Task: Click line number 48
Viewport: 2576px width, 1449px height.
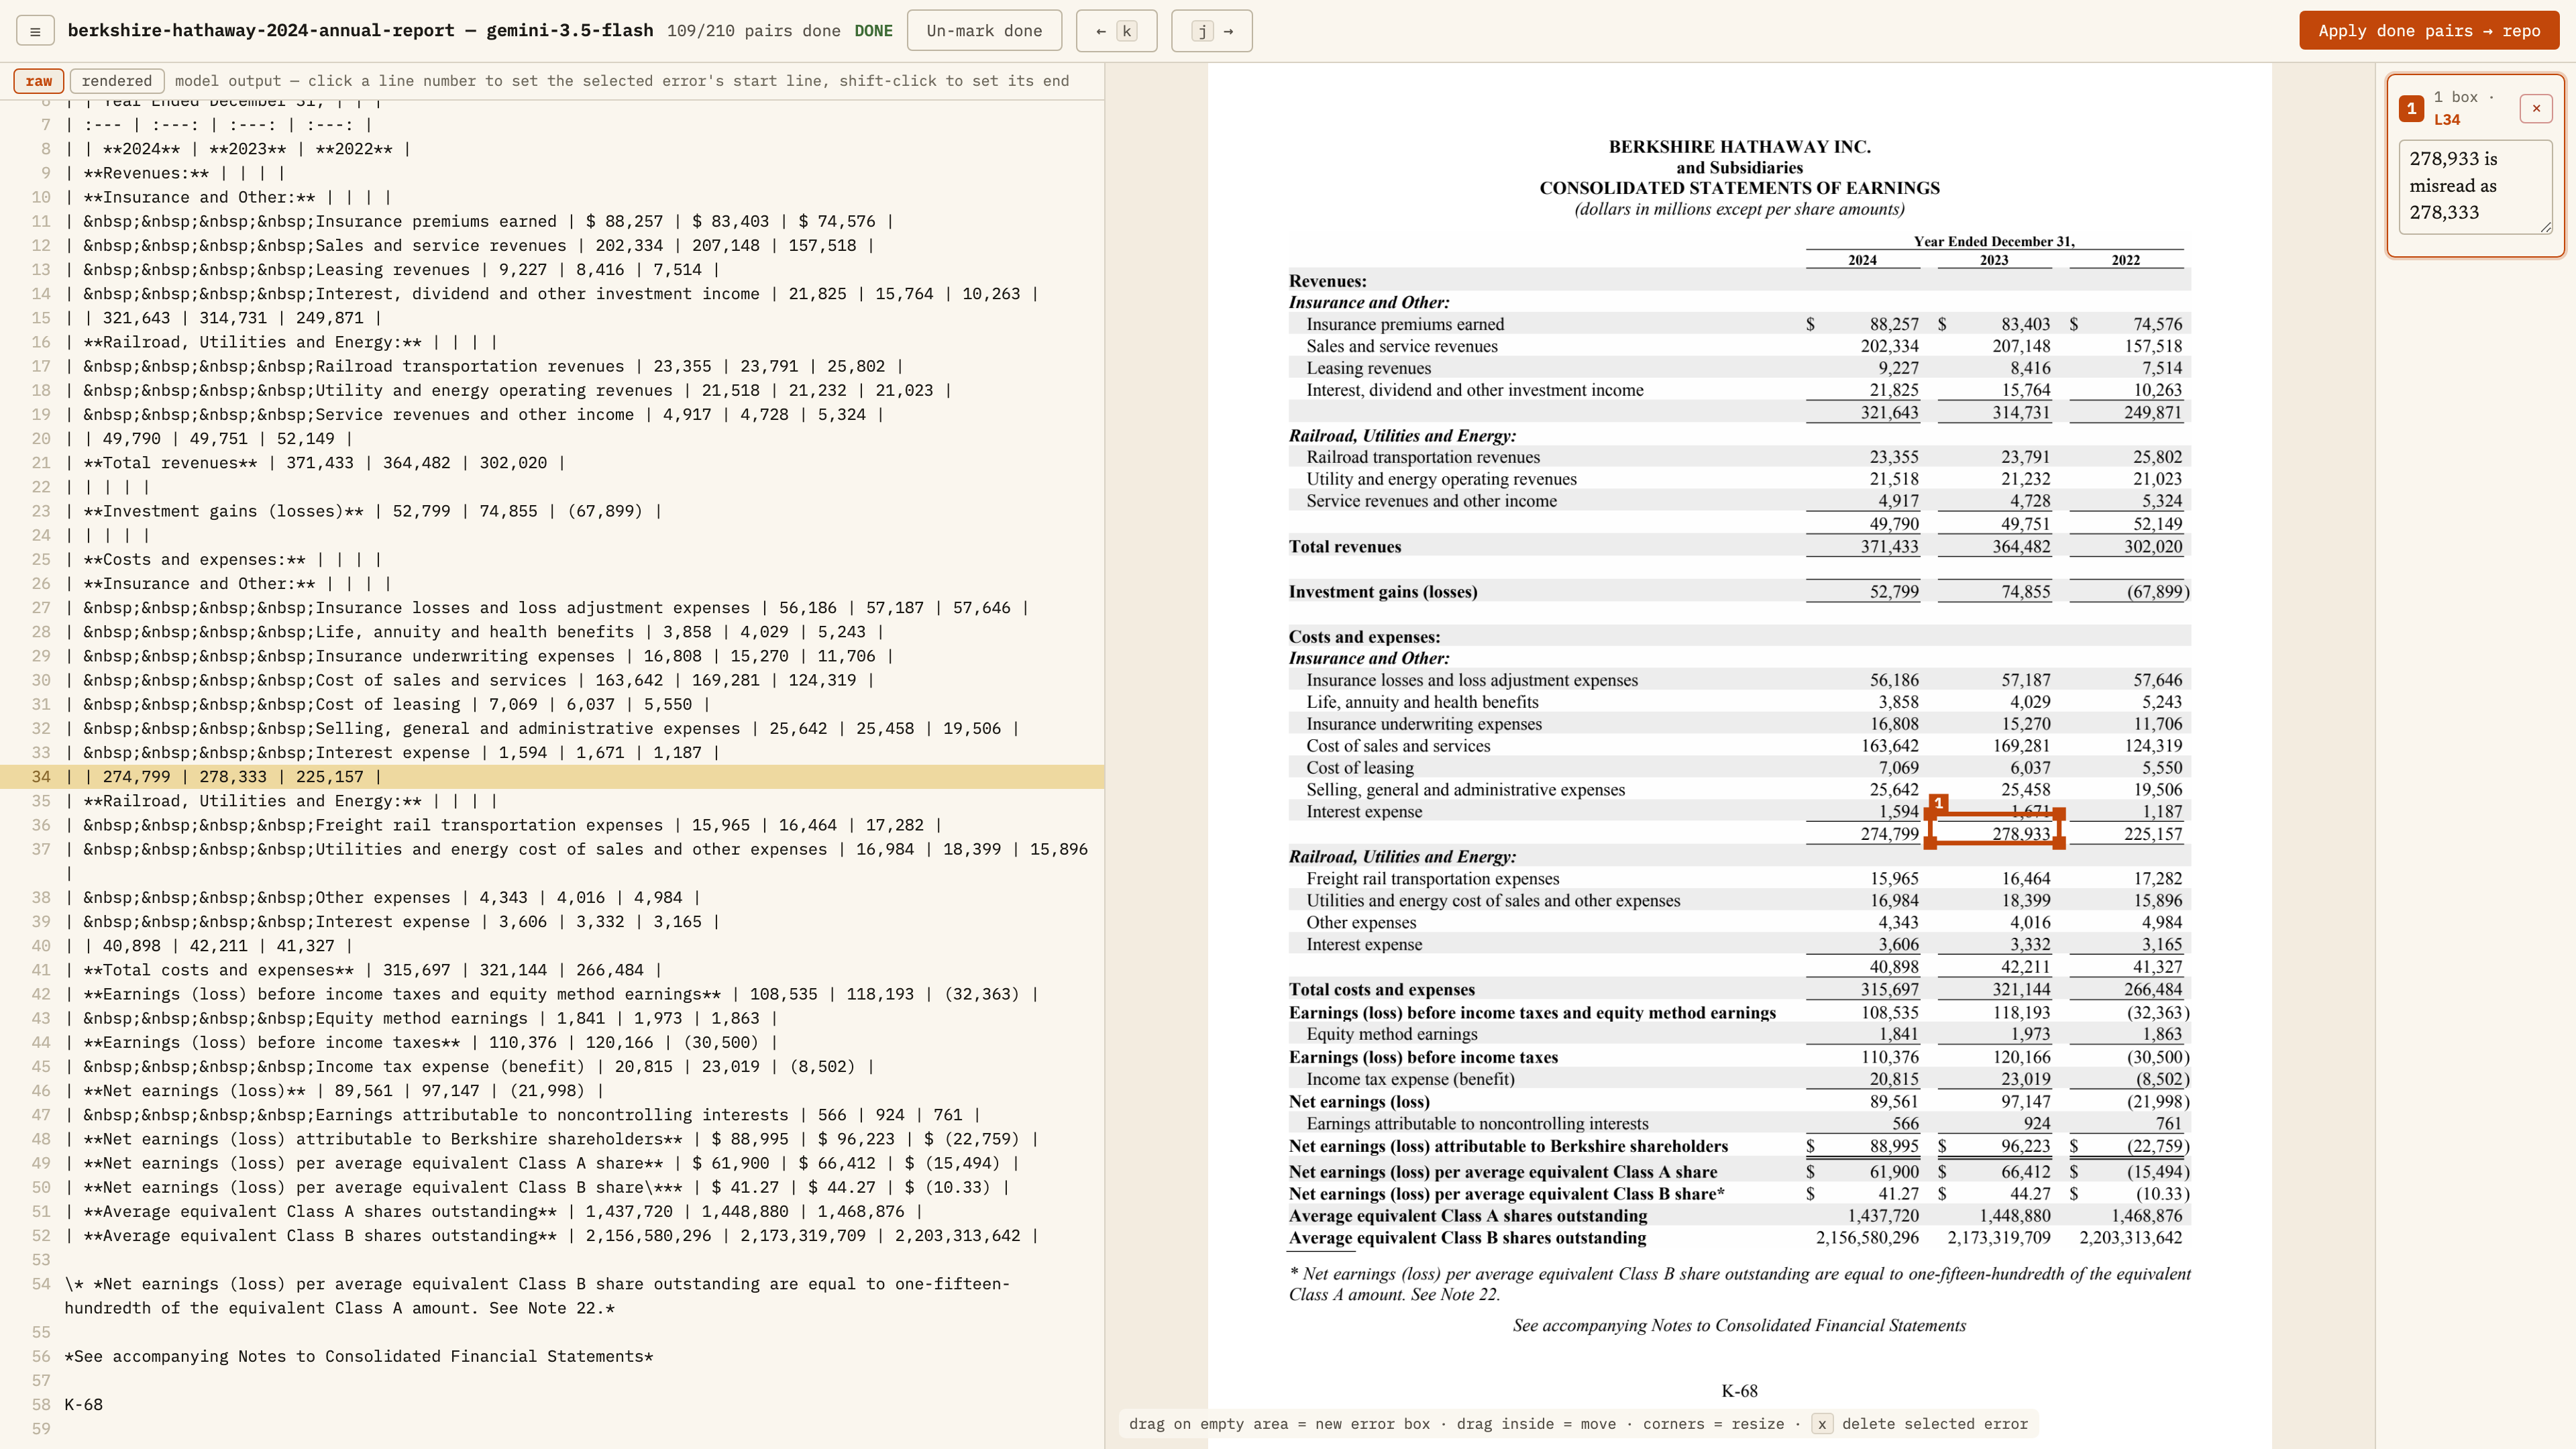Action: pos(40,1139)
